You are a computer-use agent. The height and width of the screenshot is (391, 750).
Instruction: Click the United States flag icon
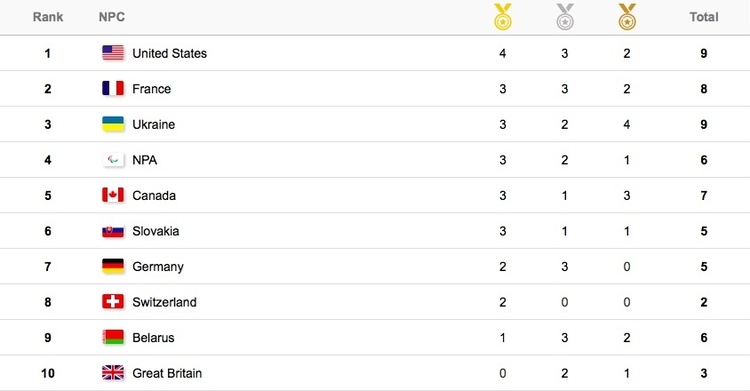coord(113,53)
